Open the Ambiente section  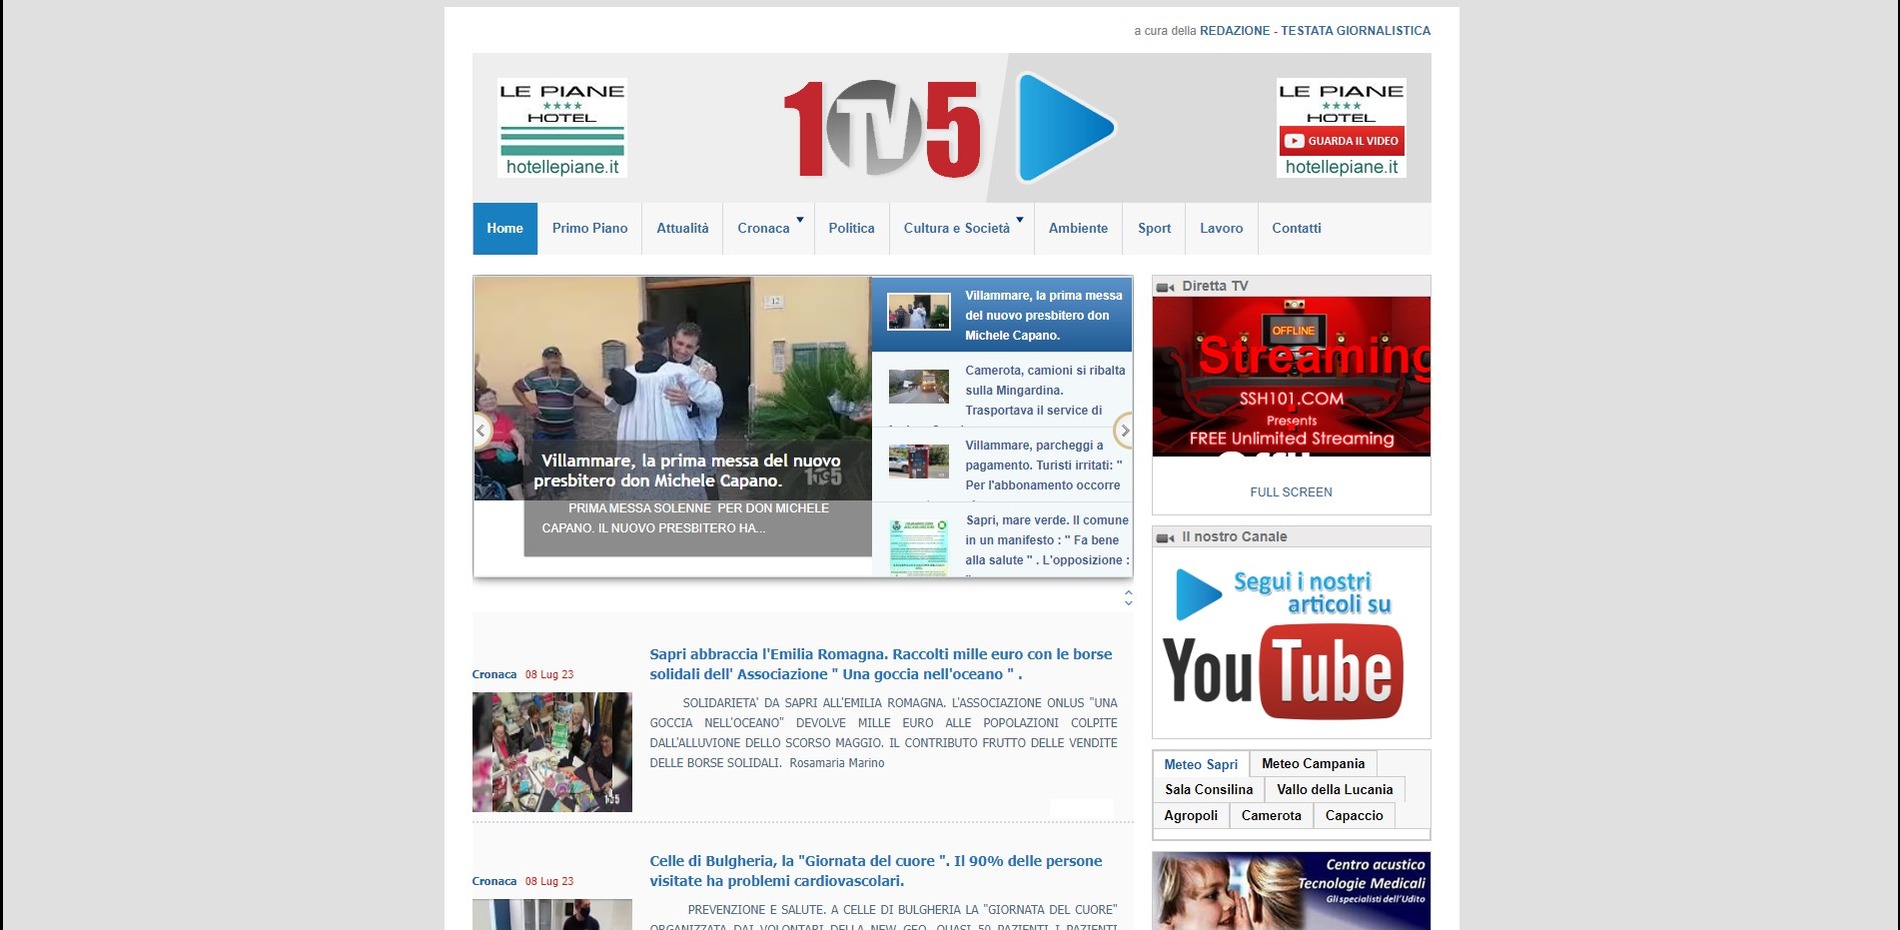(x=1078, y=228)
